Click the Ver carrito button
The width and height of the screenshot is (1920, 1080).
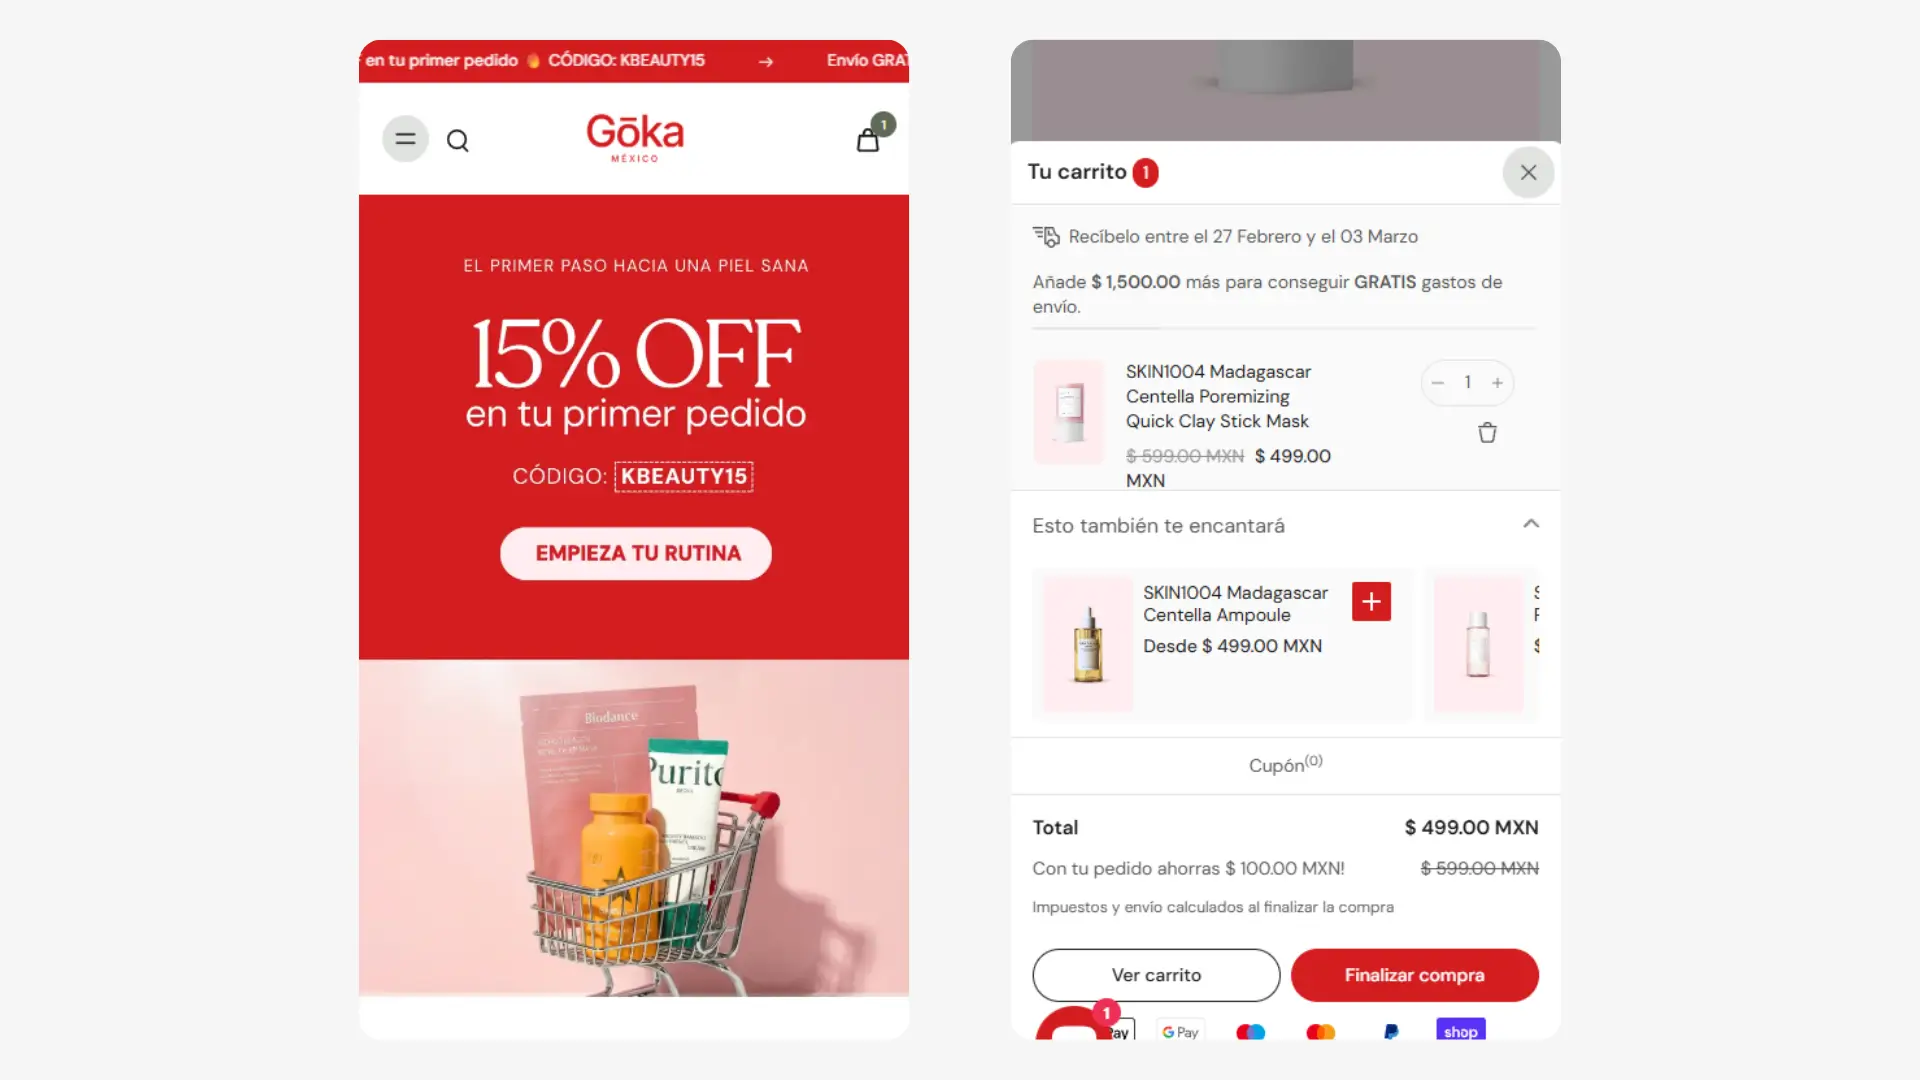[x=1156, y=975]
